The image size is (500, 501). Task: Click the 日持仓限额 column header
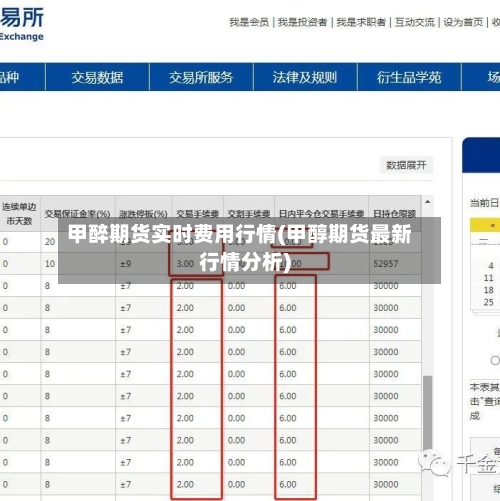[x=395, y=214]
